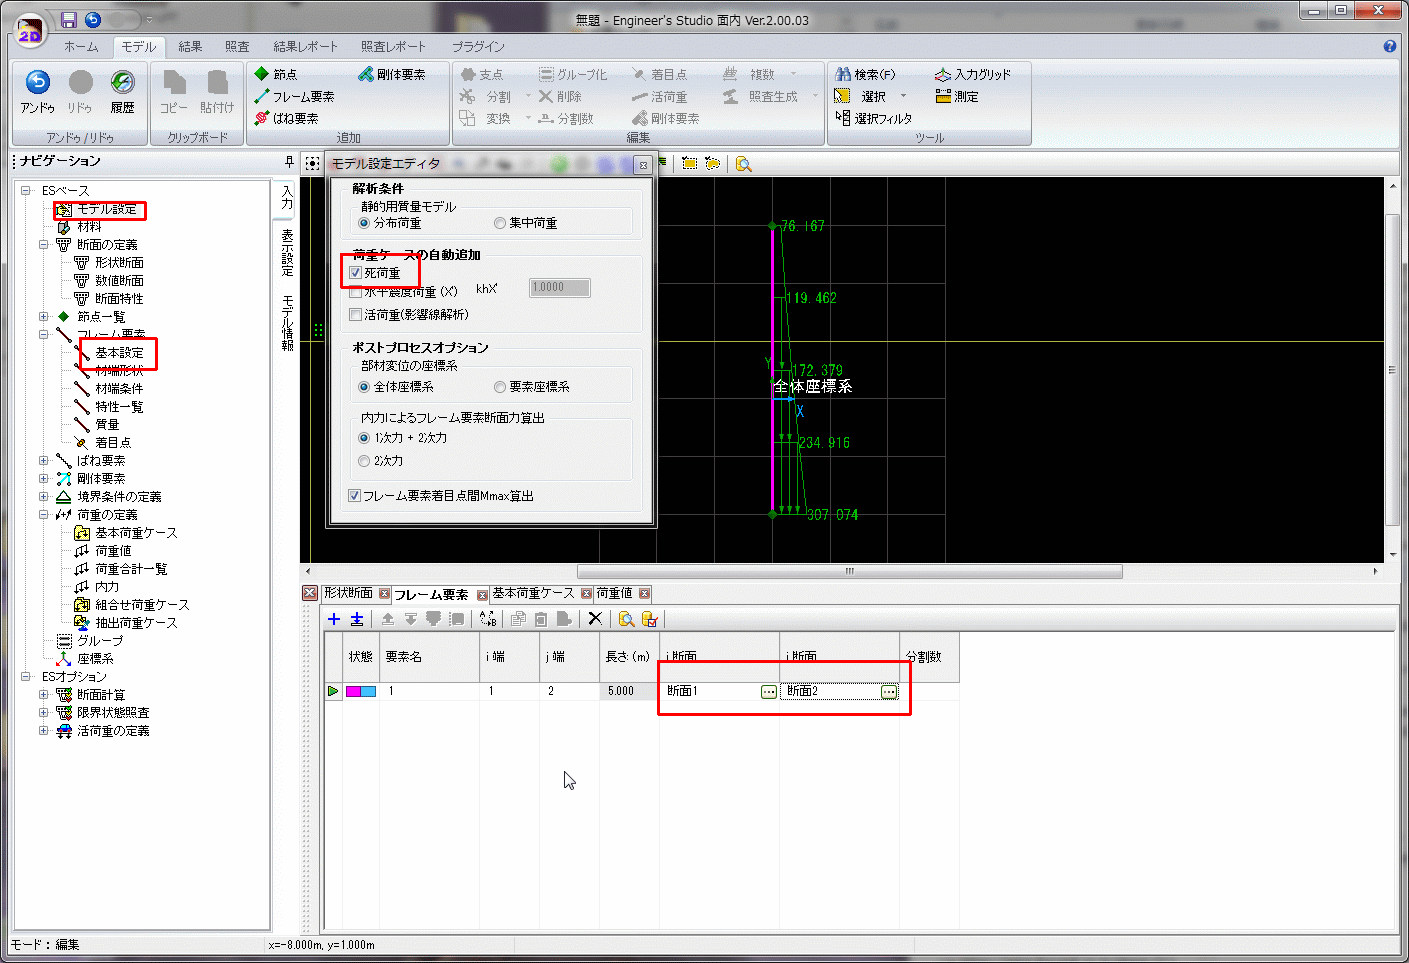The height and width of the screenshot is (963, 1409).
Task: Choose 全体座標系 for member displacement
Action: point(364,387)
